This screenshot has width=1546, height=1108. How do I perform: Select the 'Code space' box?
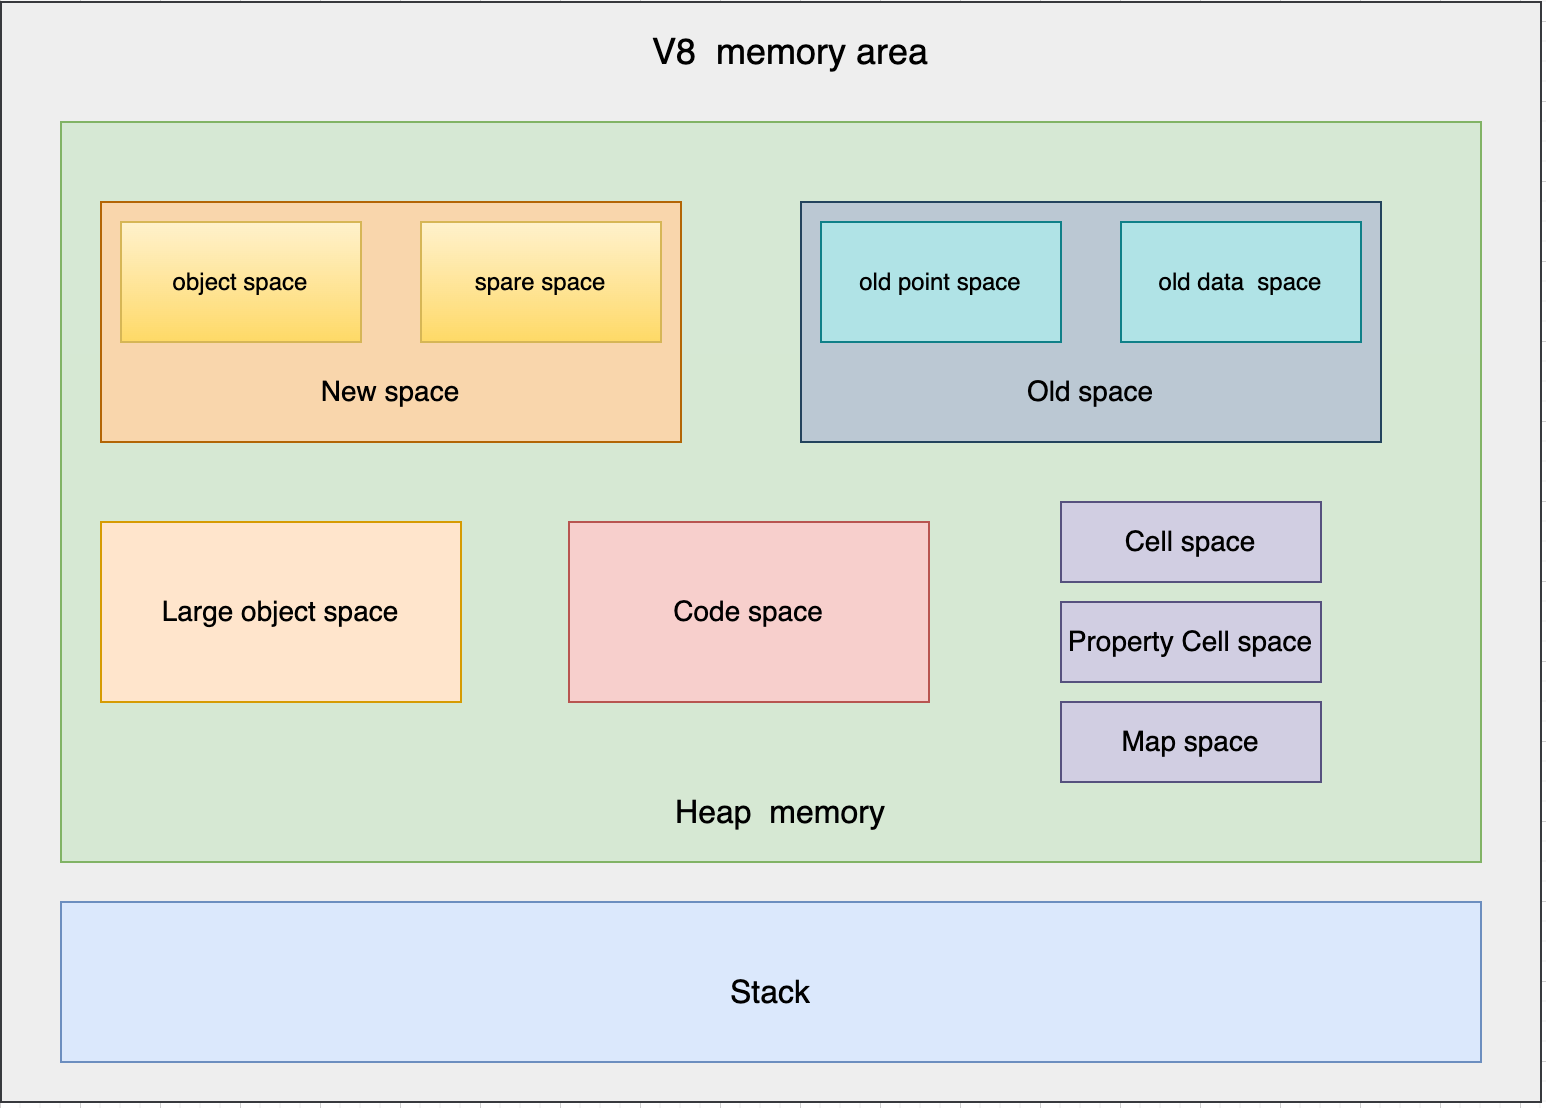tap(749, 612)
